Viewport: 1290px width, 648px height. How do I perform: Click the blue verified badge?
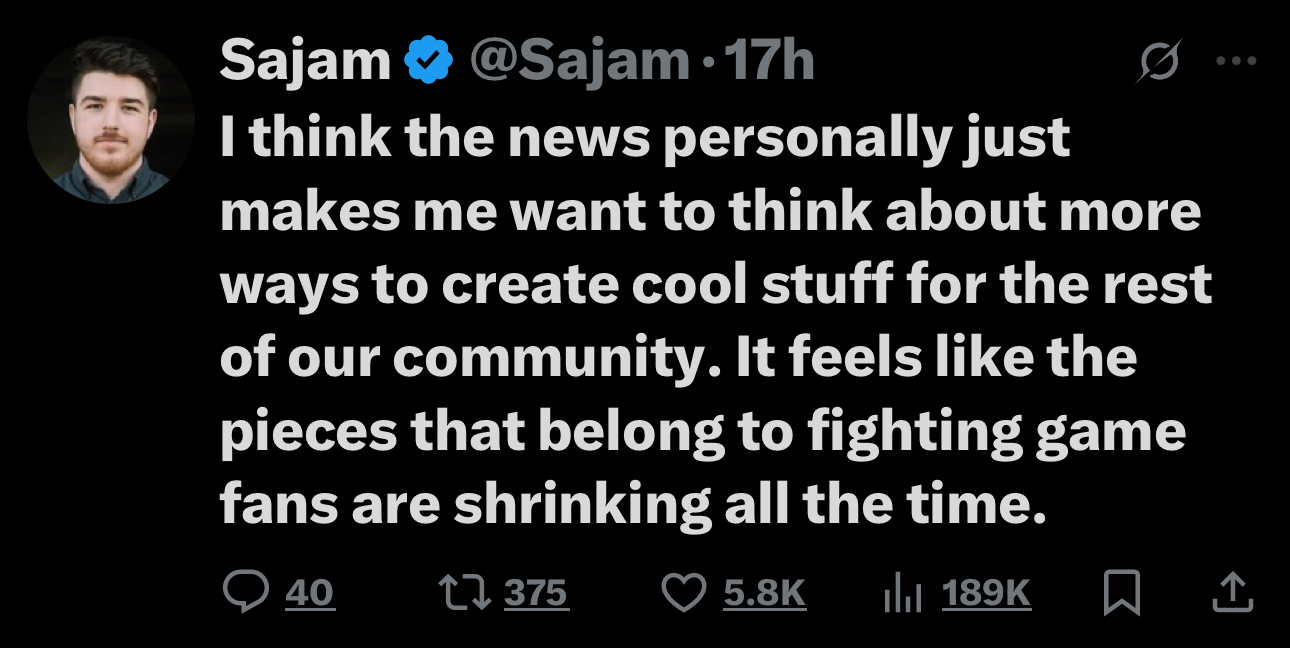(427, 62)
